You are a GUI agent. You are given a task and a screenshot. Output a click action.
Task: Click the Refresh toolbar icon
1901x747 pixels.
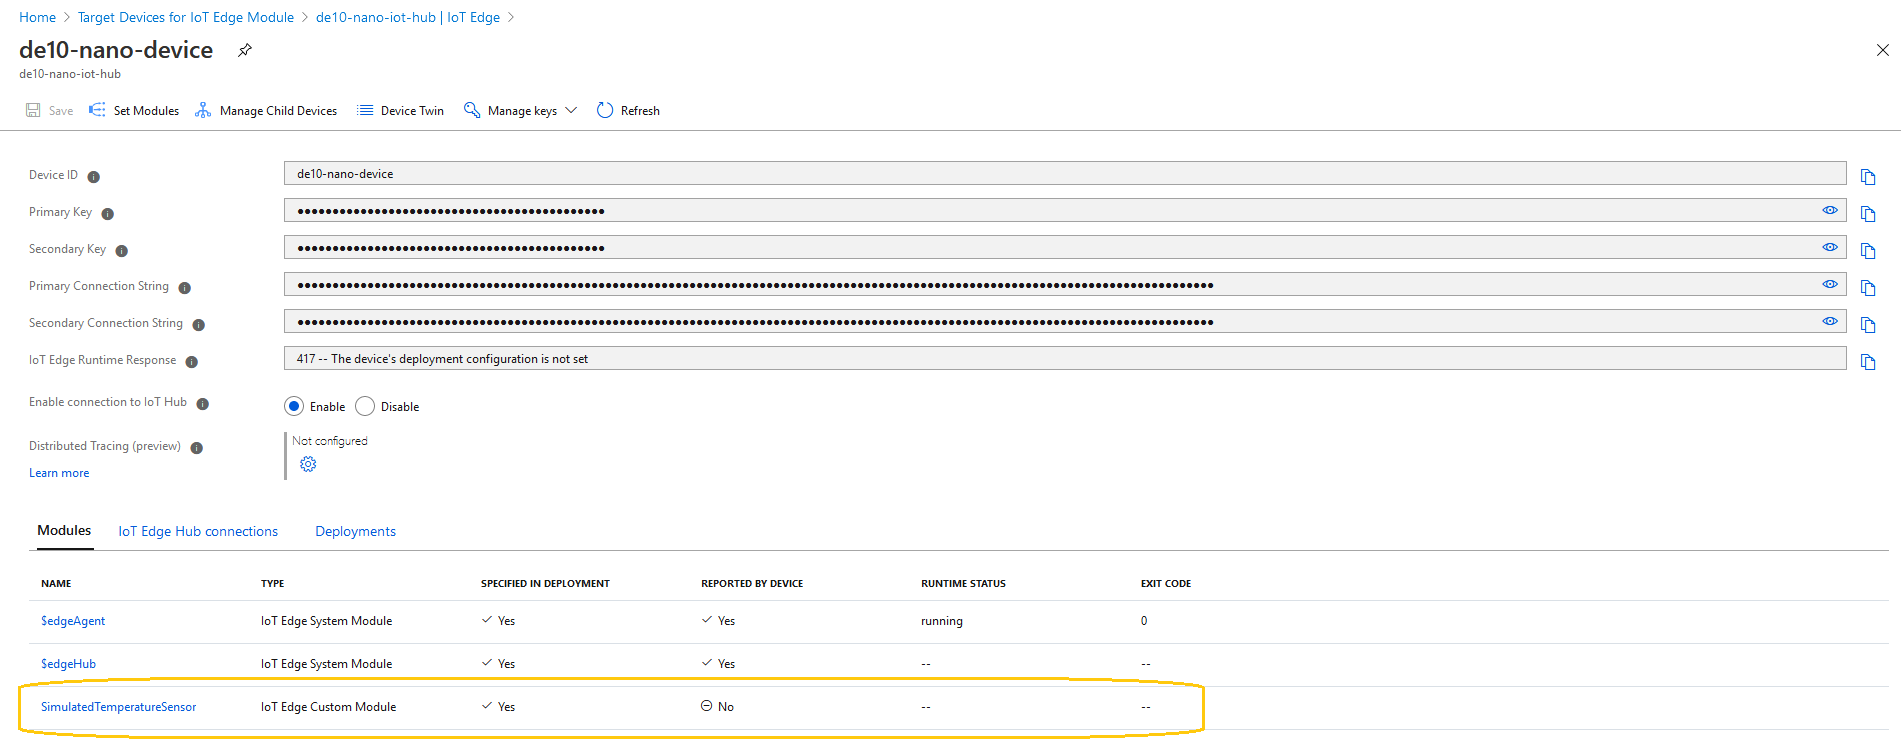pyautogui.click(x=605, y=111)
